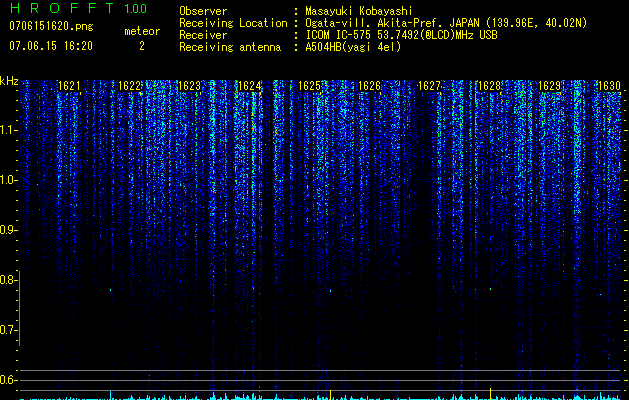This screenshot has width=629, height=400.
Task: Click the Receiving antenna label
Action: 230,47
